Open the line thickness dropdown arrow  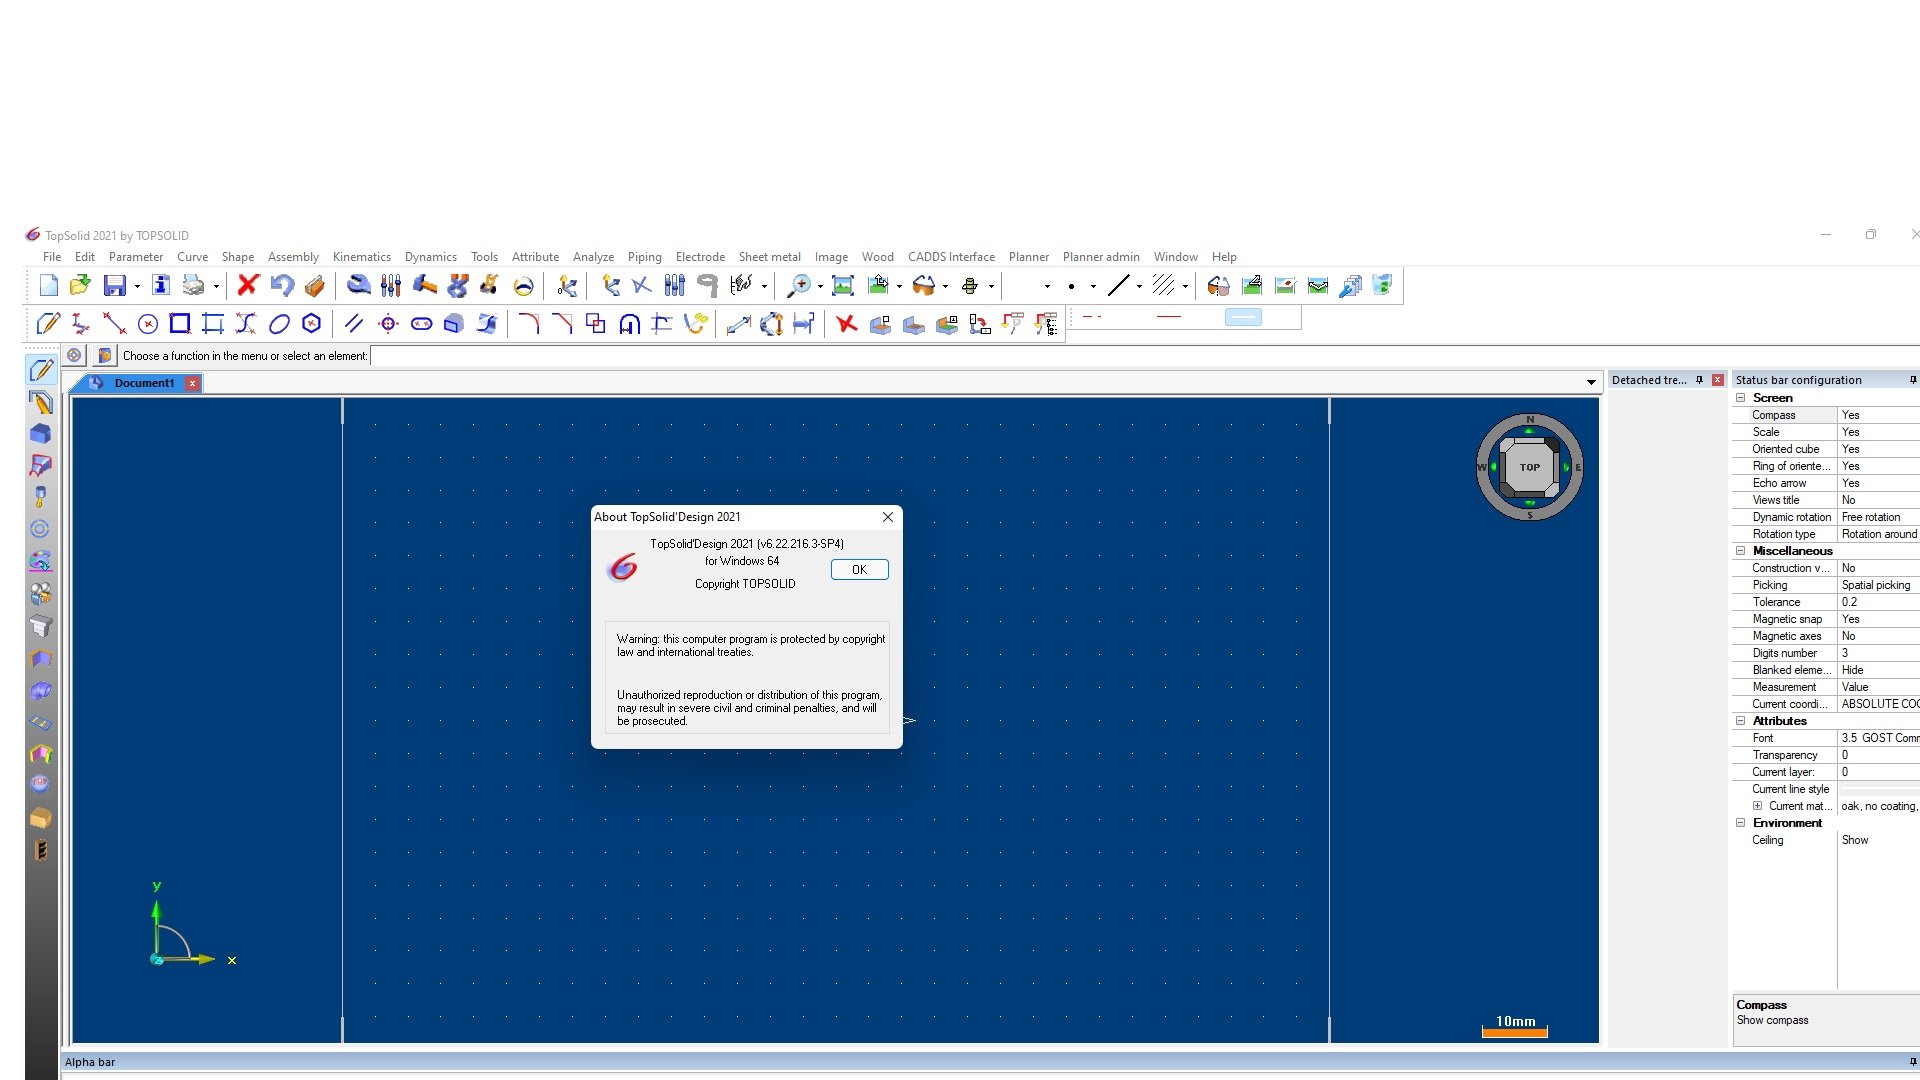(x=1139, y=287)
